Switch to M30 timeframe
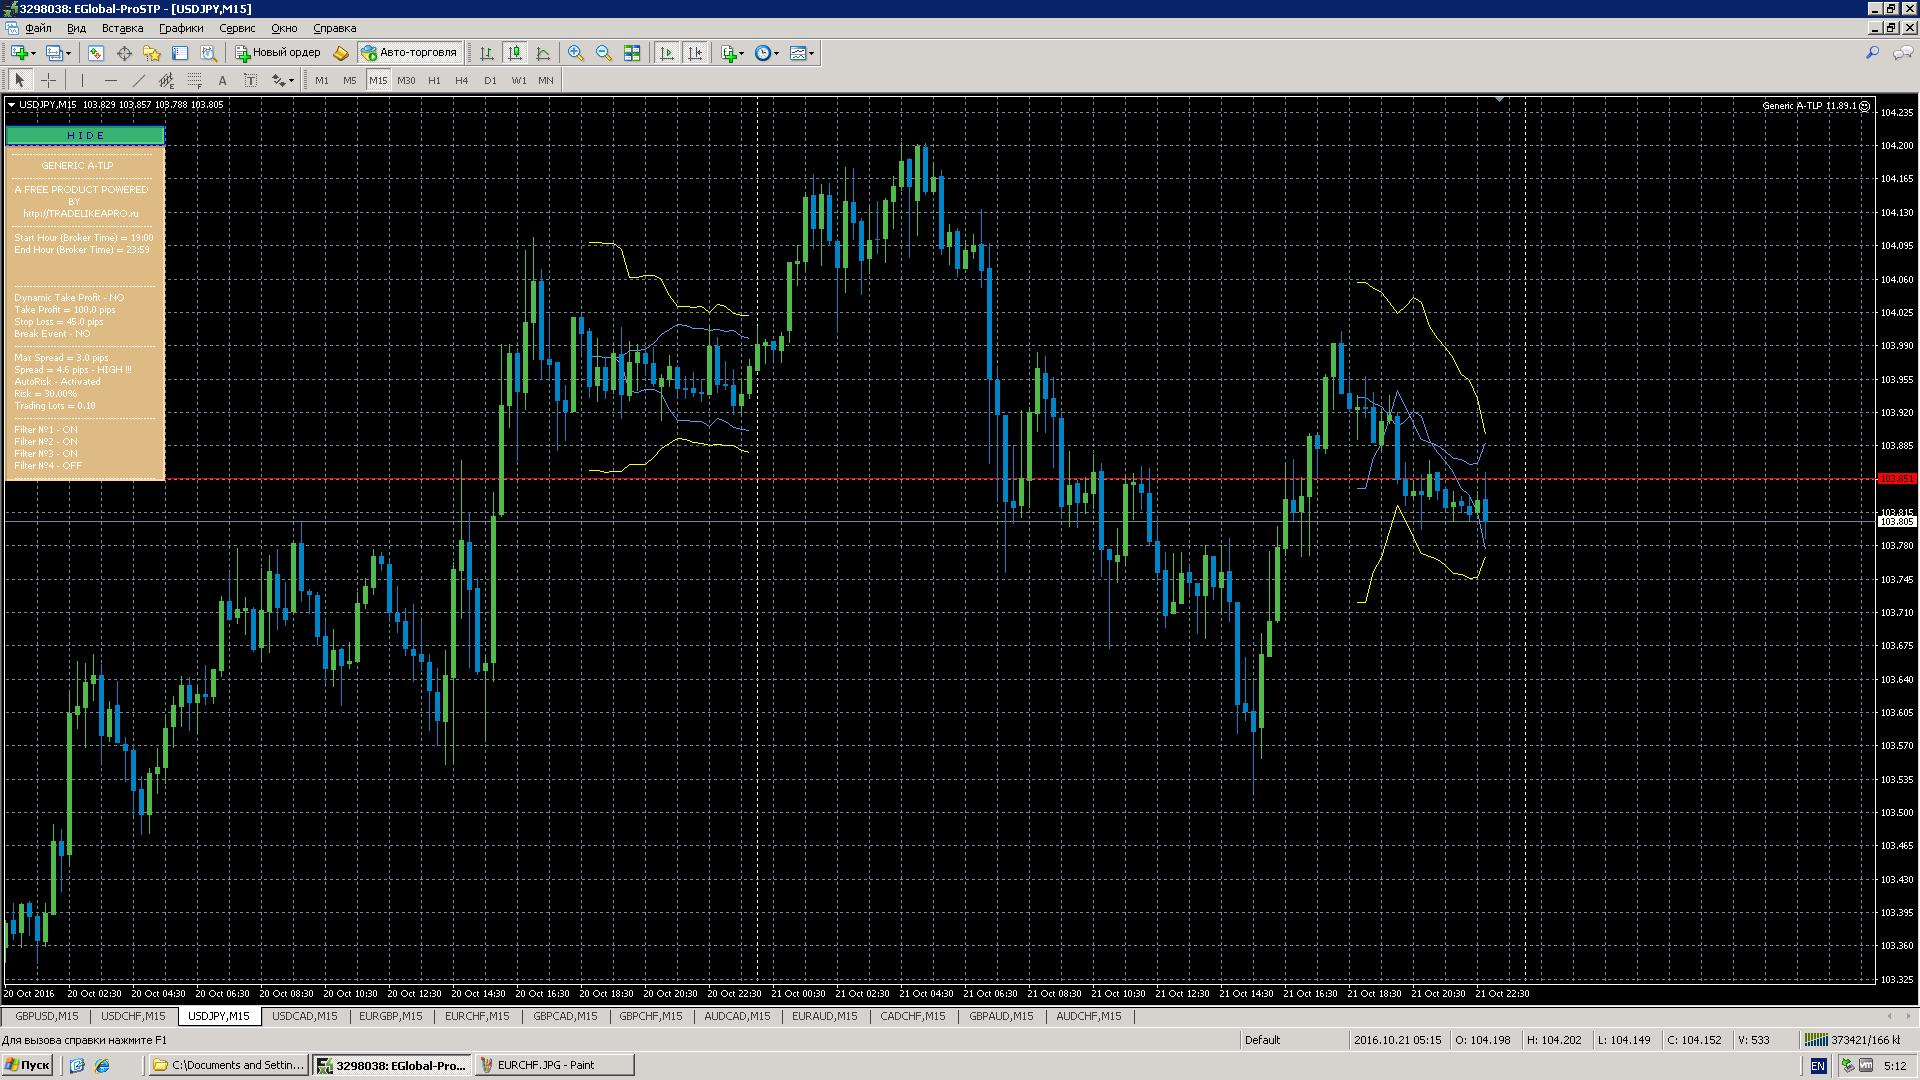Screen dimensions: 1920x1080 pos(406,80)
